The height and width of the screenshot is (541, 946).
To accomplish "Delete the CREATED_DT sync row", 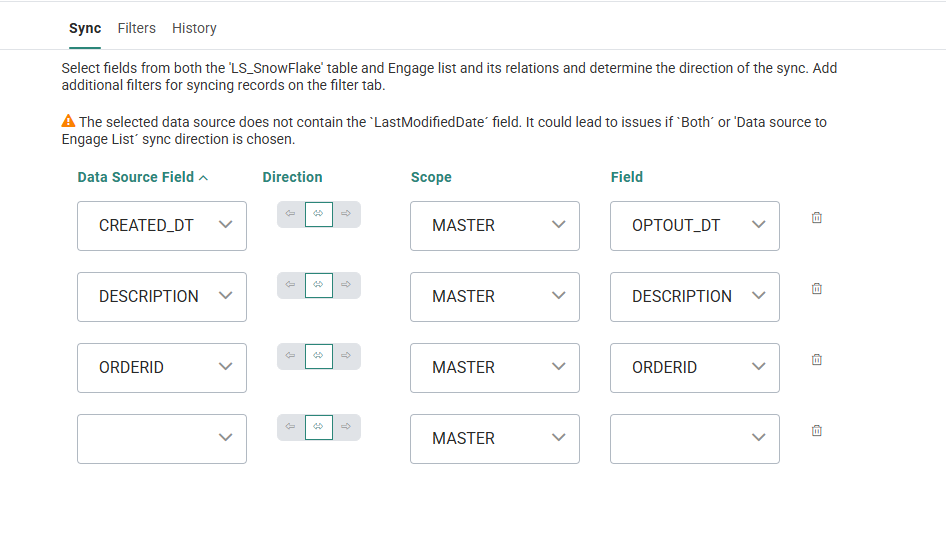I will pos(816,218).
